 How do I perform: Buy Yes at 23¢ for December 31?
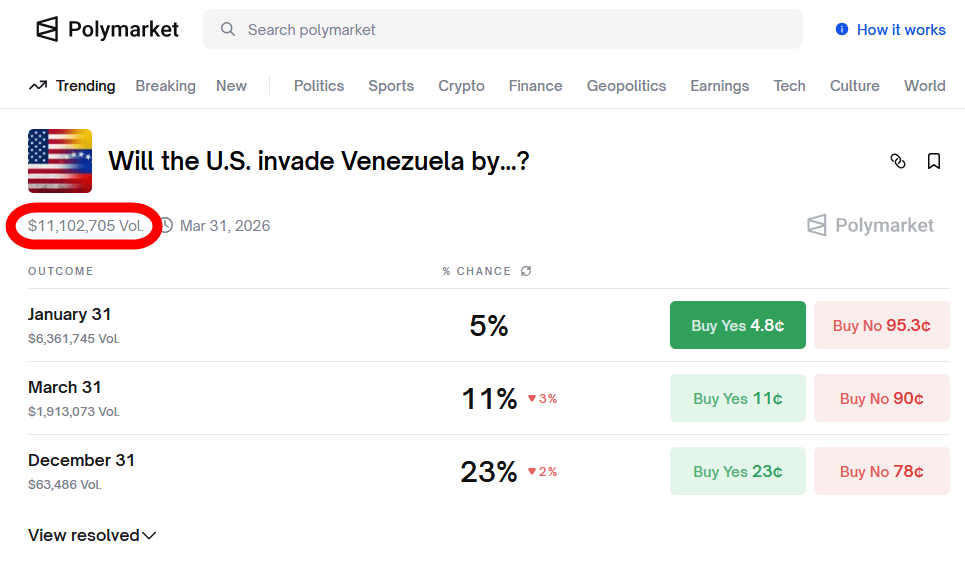pyautogui.click(x=737, y=471)
